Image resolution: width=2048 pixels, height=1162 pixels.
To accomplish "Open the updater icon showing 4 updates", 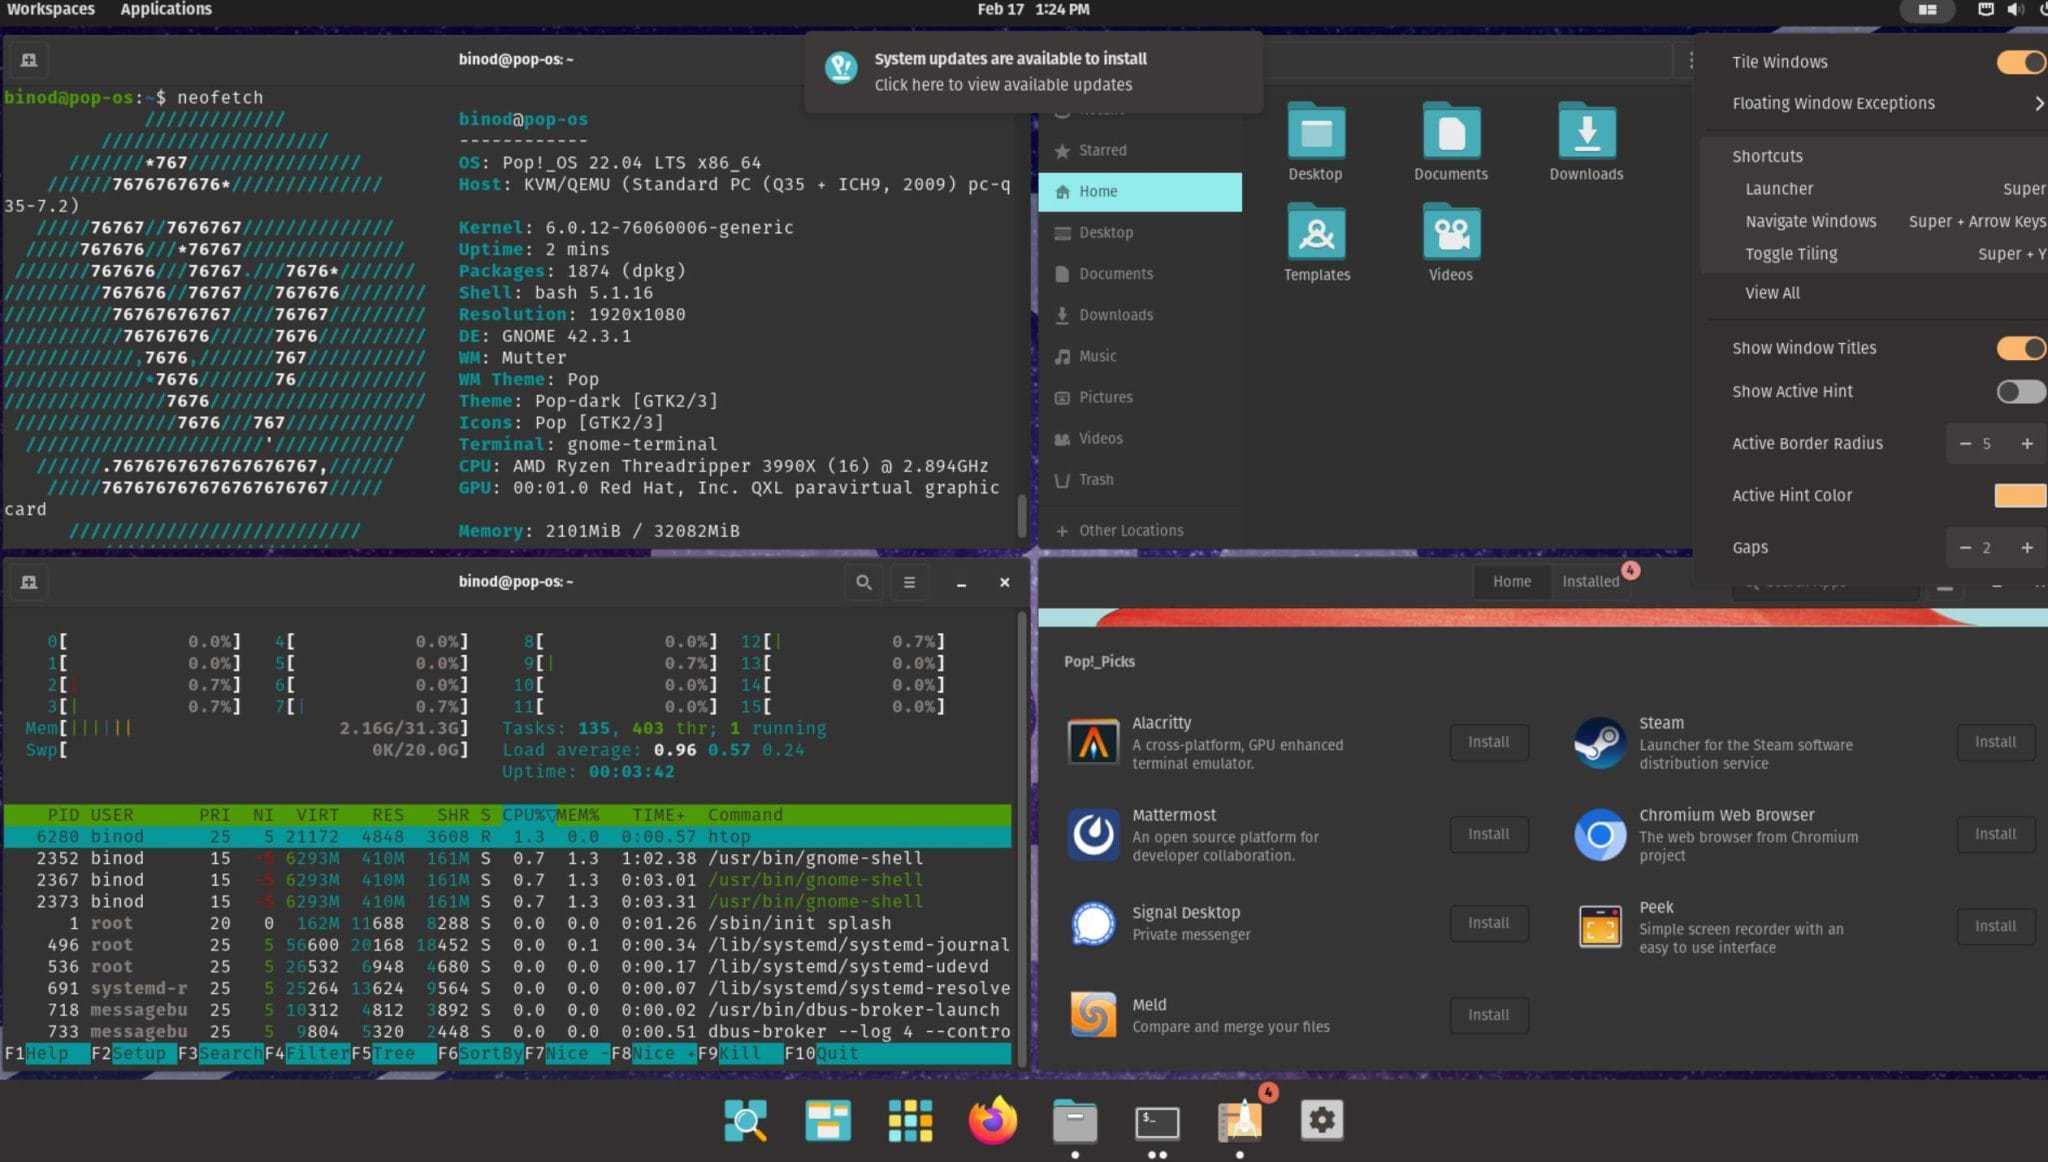I will (1240, 1121).
